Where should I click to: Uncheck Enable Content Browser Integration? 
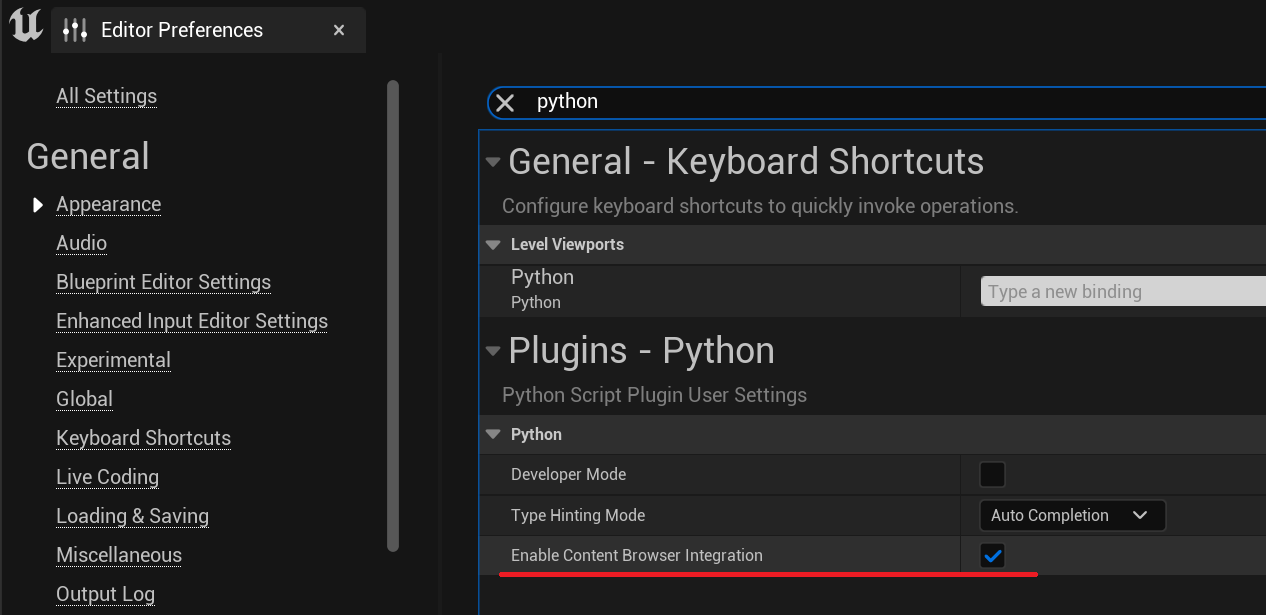[992, 556]
